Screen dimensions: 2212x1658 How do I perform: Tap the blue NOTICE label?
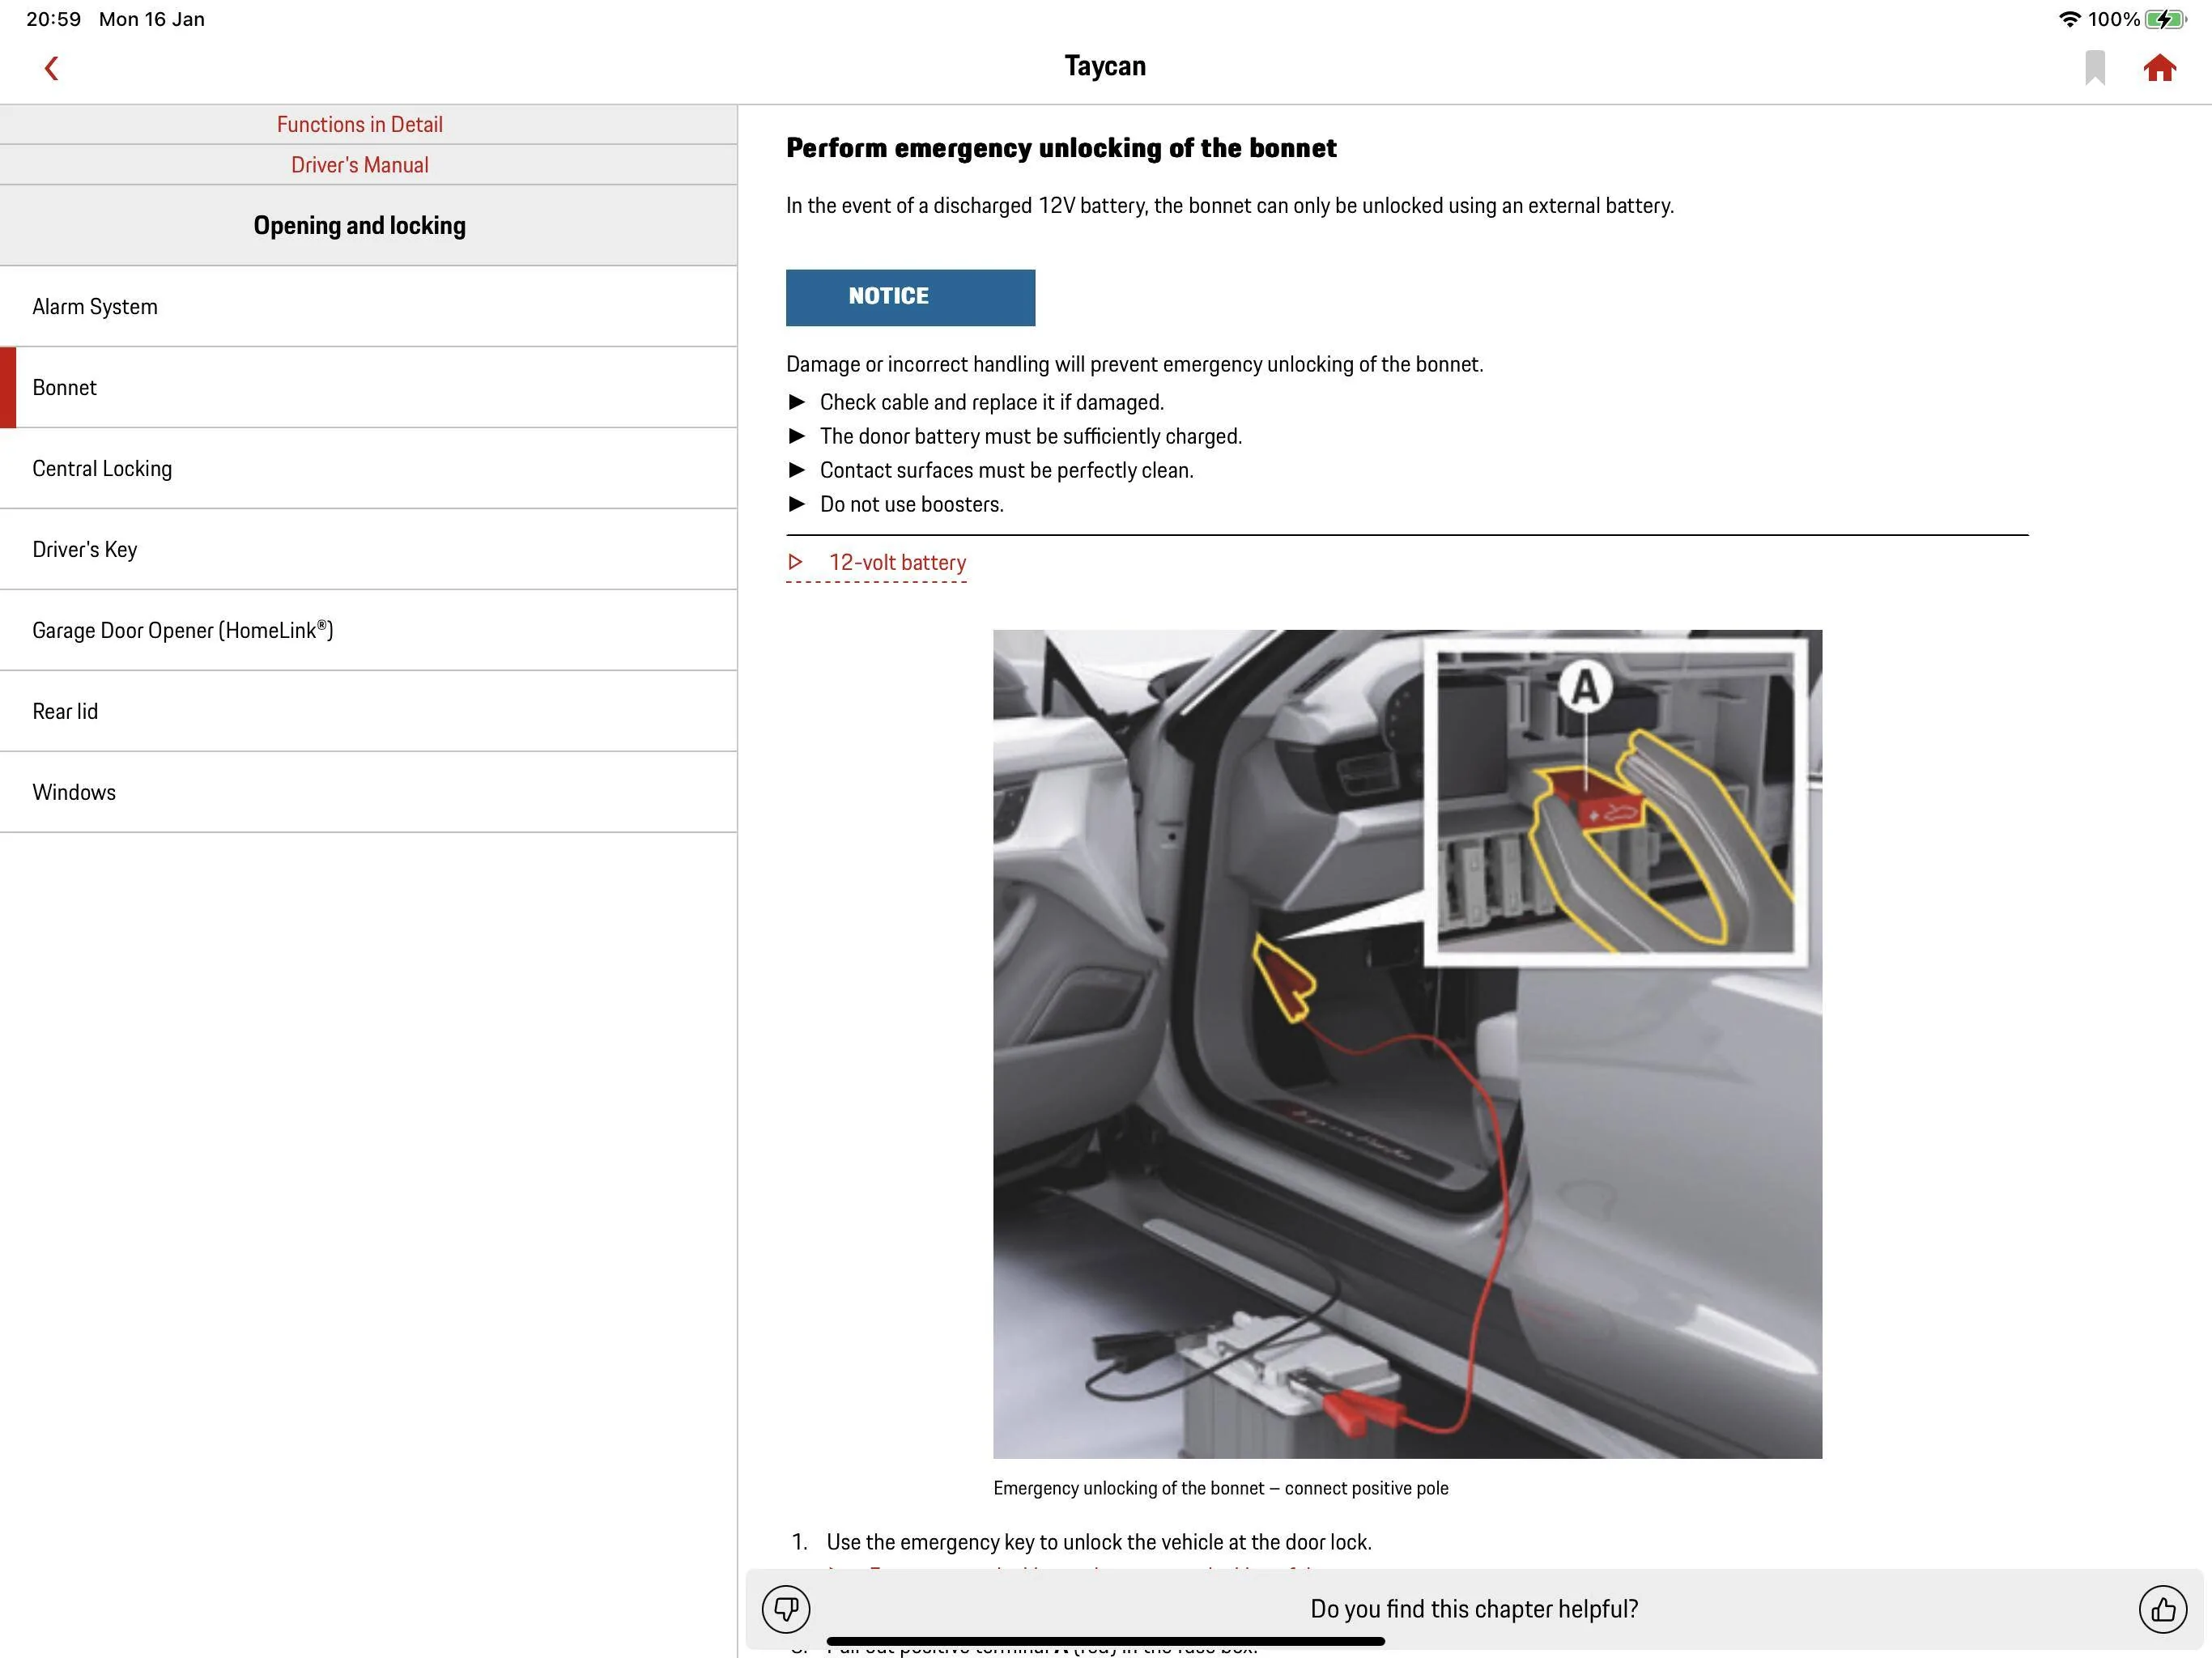click(910, 297)
